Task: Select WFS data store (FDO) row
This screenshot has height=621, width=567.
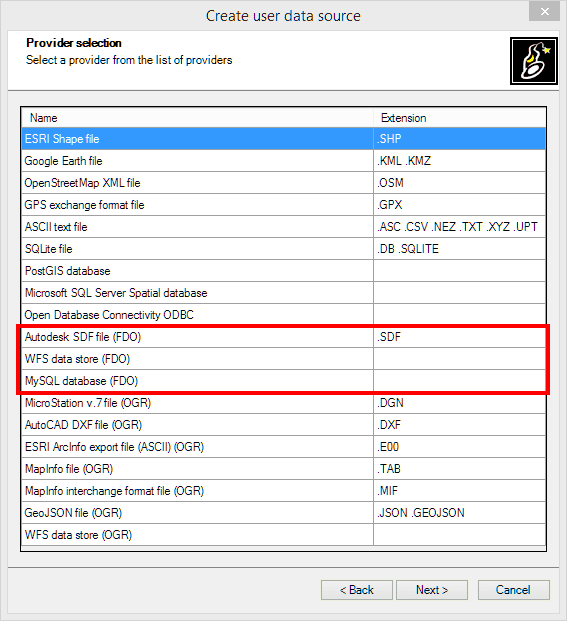Action: coord(284,359)
